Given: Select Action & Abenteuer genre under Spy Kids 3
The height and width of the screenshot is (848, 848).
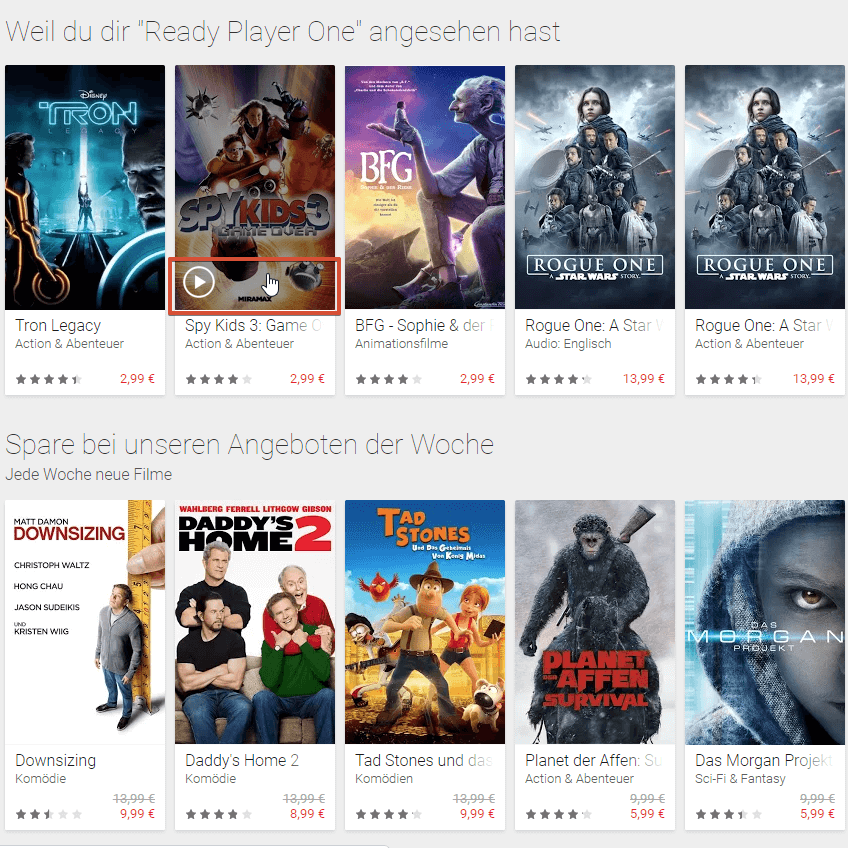Looking at the screenshot, I should [239, 343].
